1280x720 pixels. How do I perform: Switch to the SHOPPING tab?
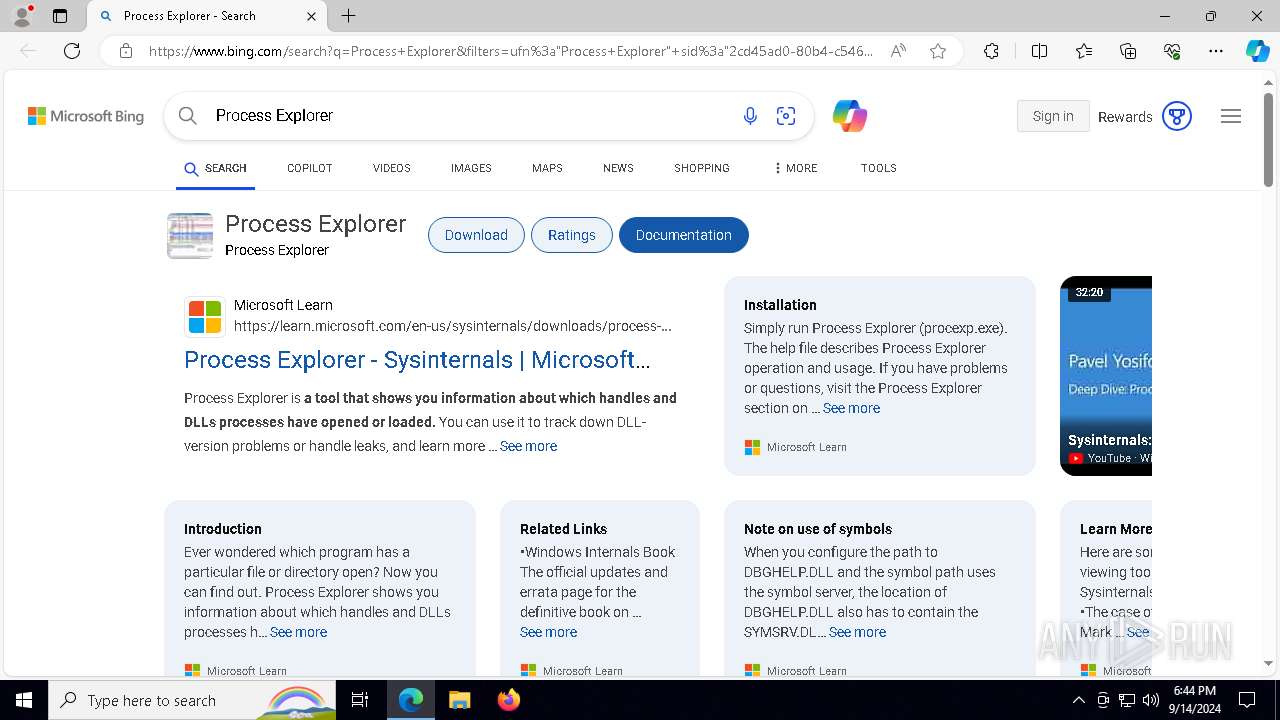(x=702, y=168)
